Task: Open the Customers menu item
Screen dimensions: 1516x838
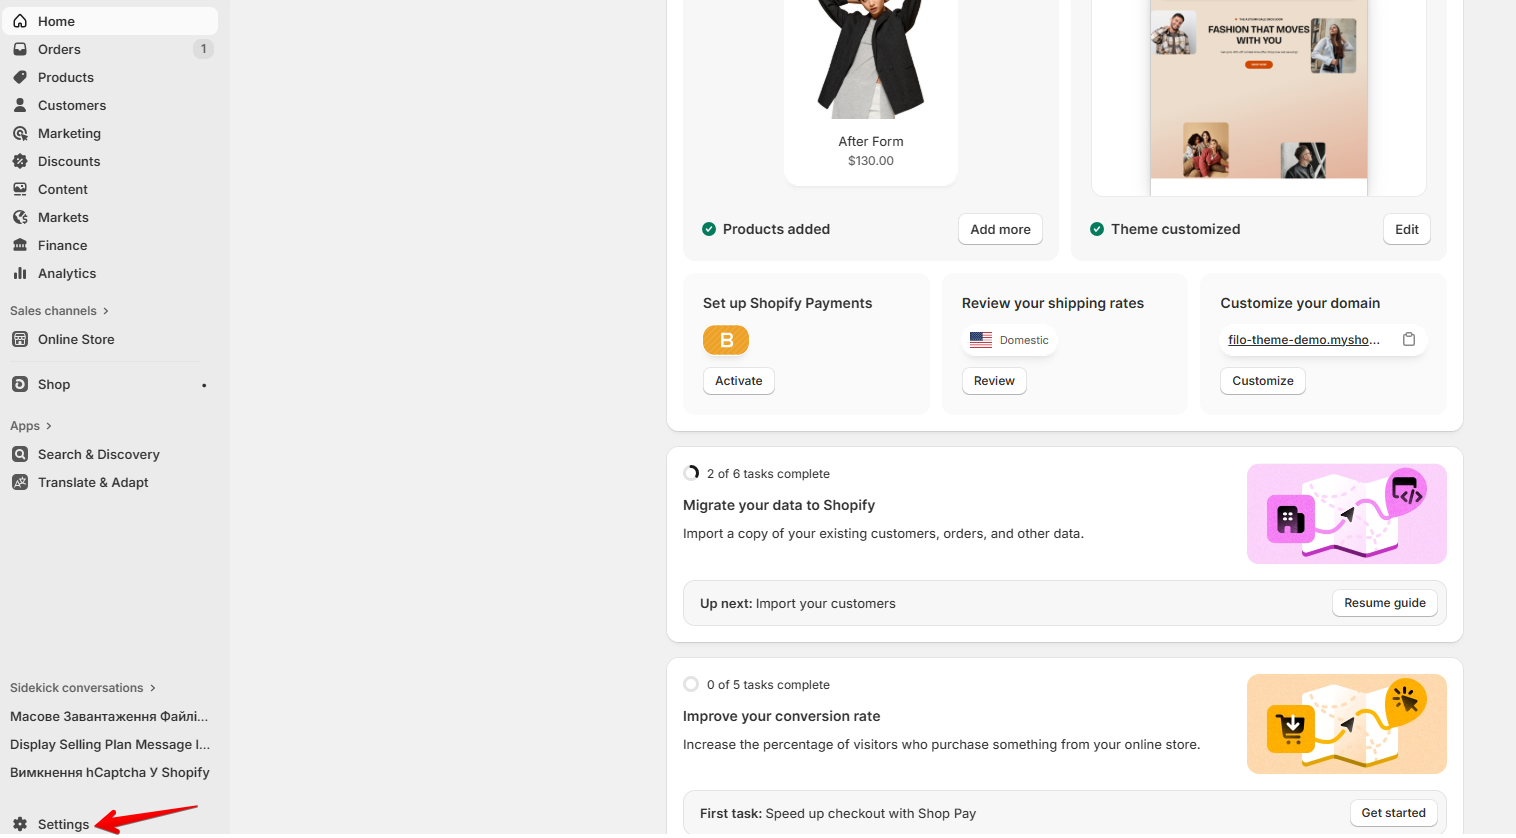Action: [72, 105]
